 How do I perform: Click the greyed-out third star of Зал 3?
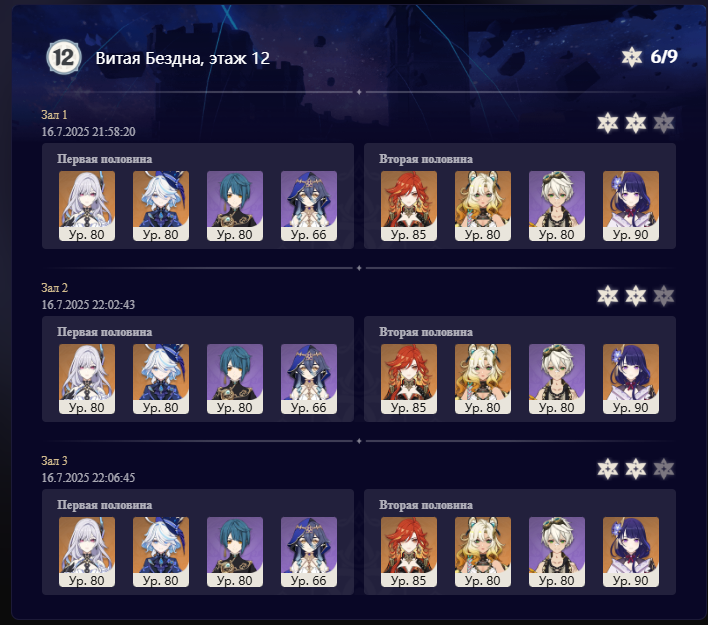click(x=663, y=469)
